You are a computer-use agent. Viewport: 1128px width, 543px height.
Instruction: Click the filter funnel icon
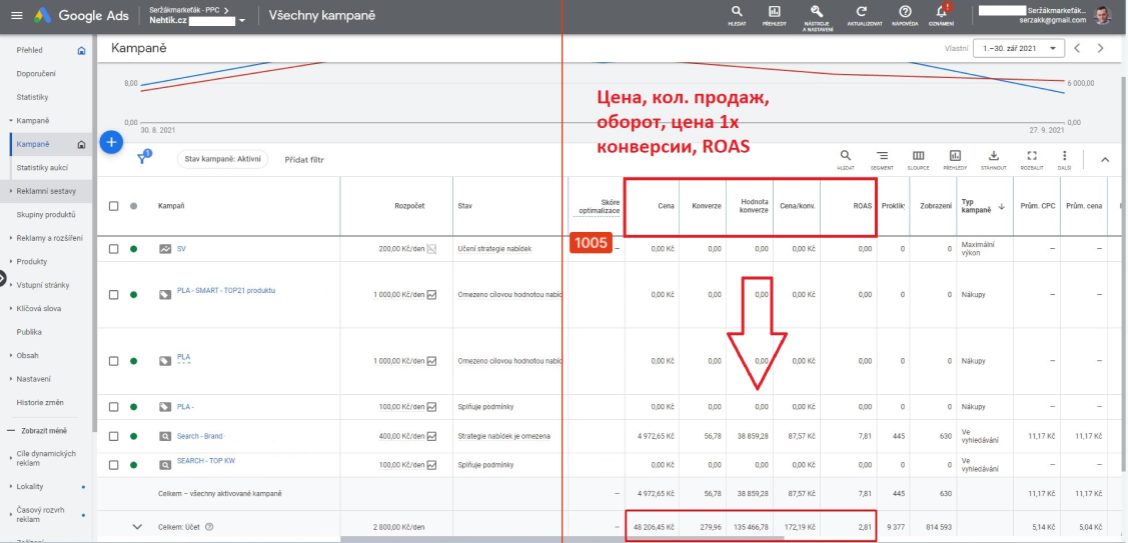point(142,159)
